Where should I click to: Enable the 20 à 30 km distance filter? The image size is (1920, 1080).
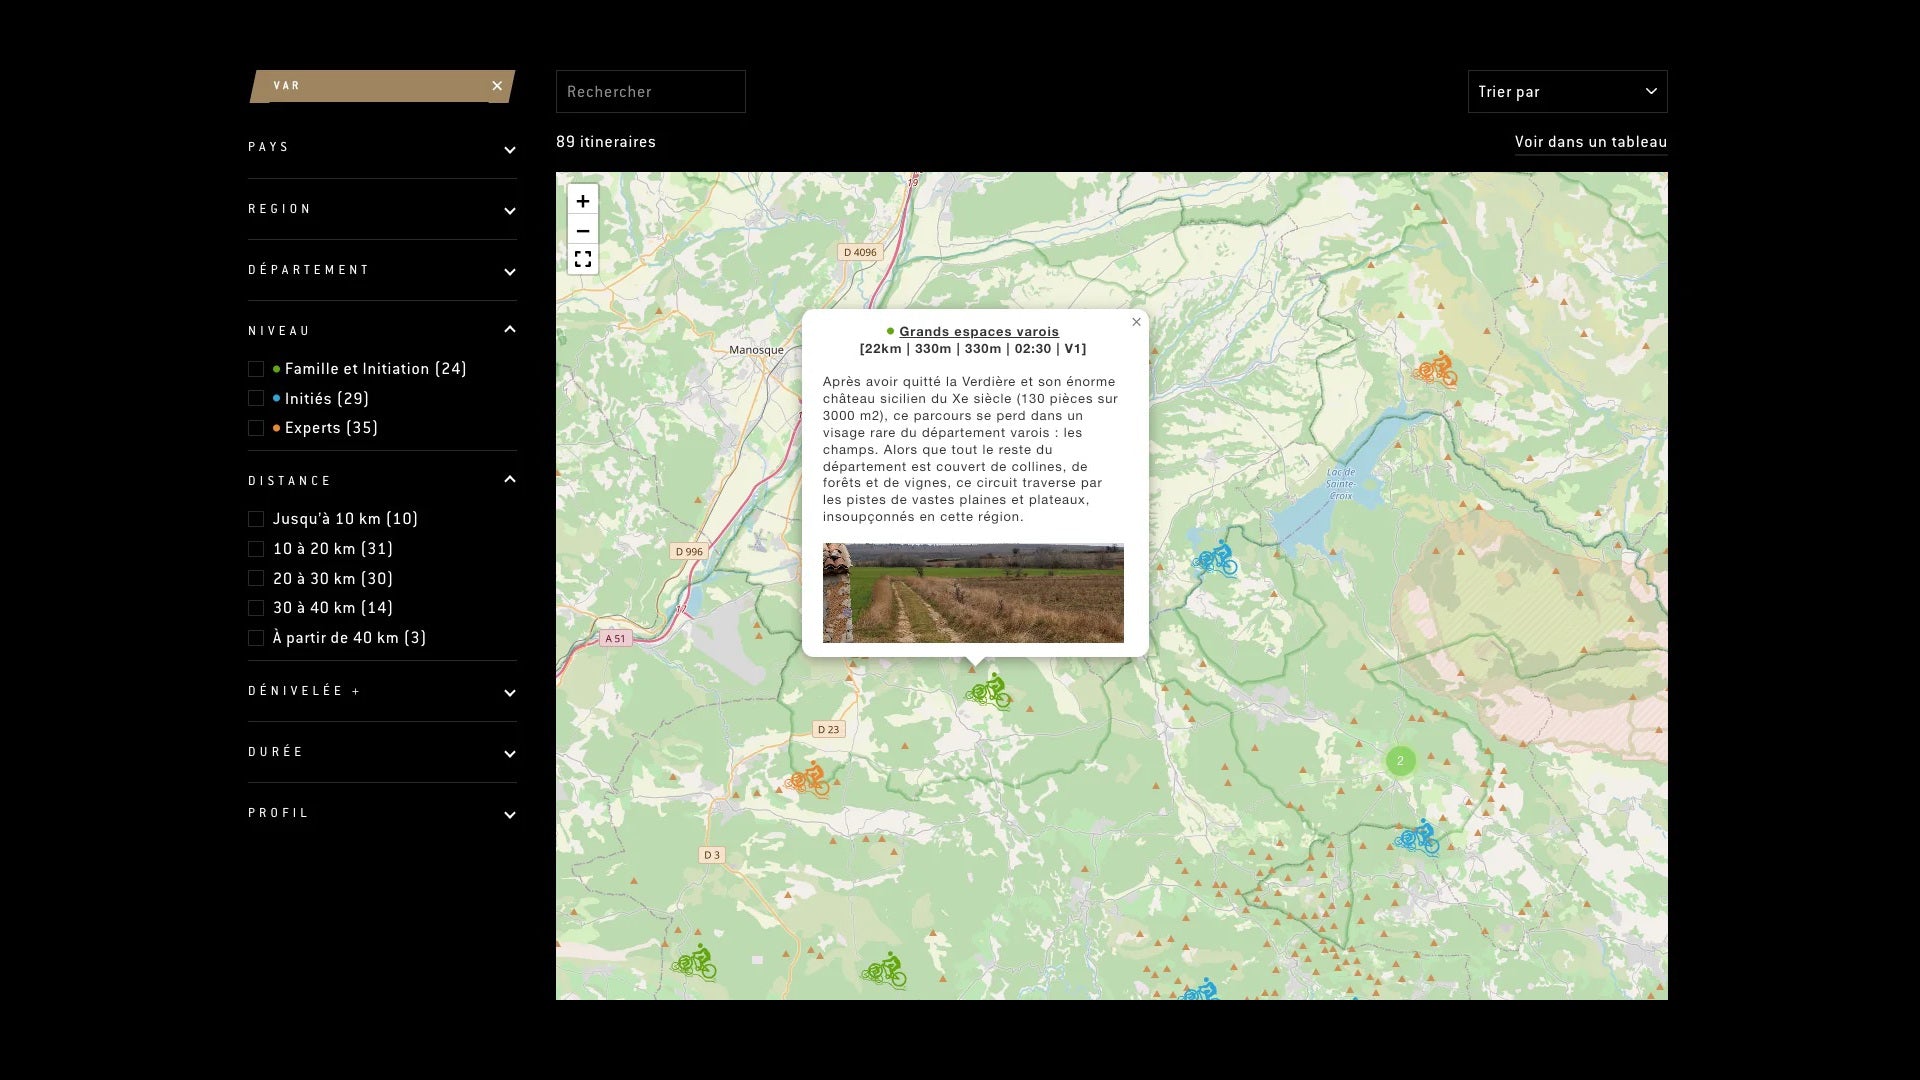click(256, 579)
